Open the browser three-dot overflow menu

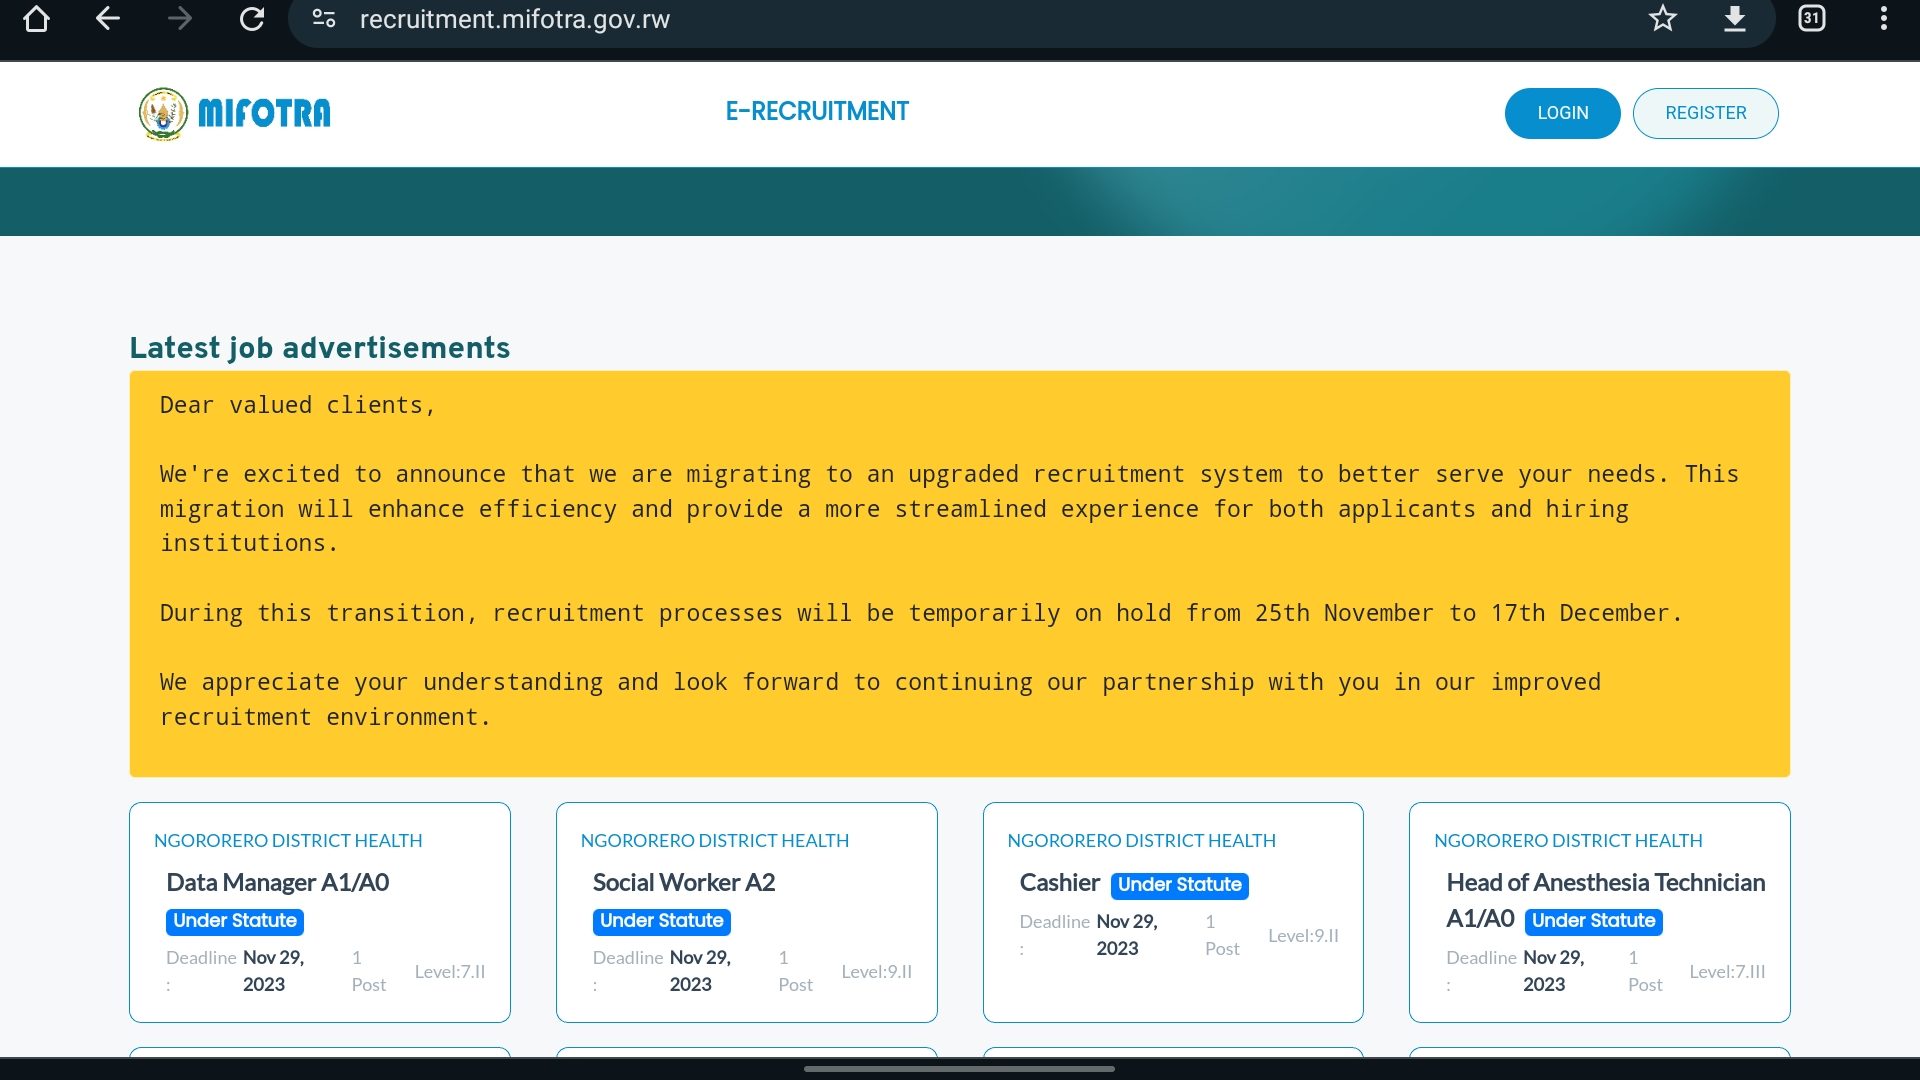pyautogui.click(x=1883, y=19)
